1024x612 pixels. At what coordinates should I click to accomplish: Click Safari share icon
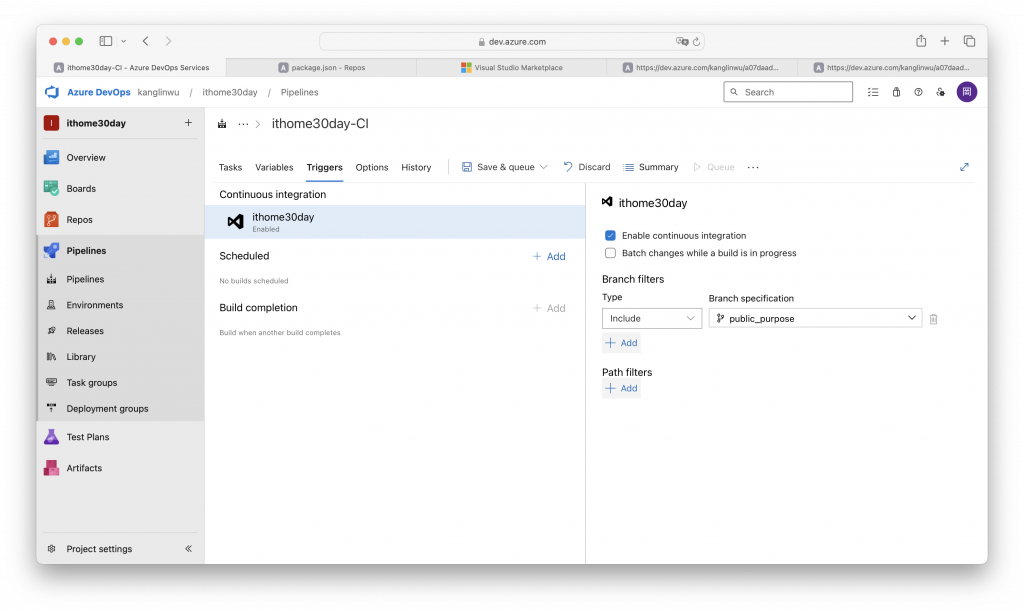coord(921,40)
